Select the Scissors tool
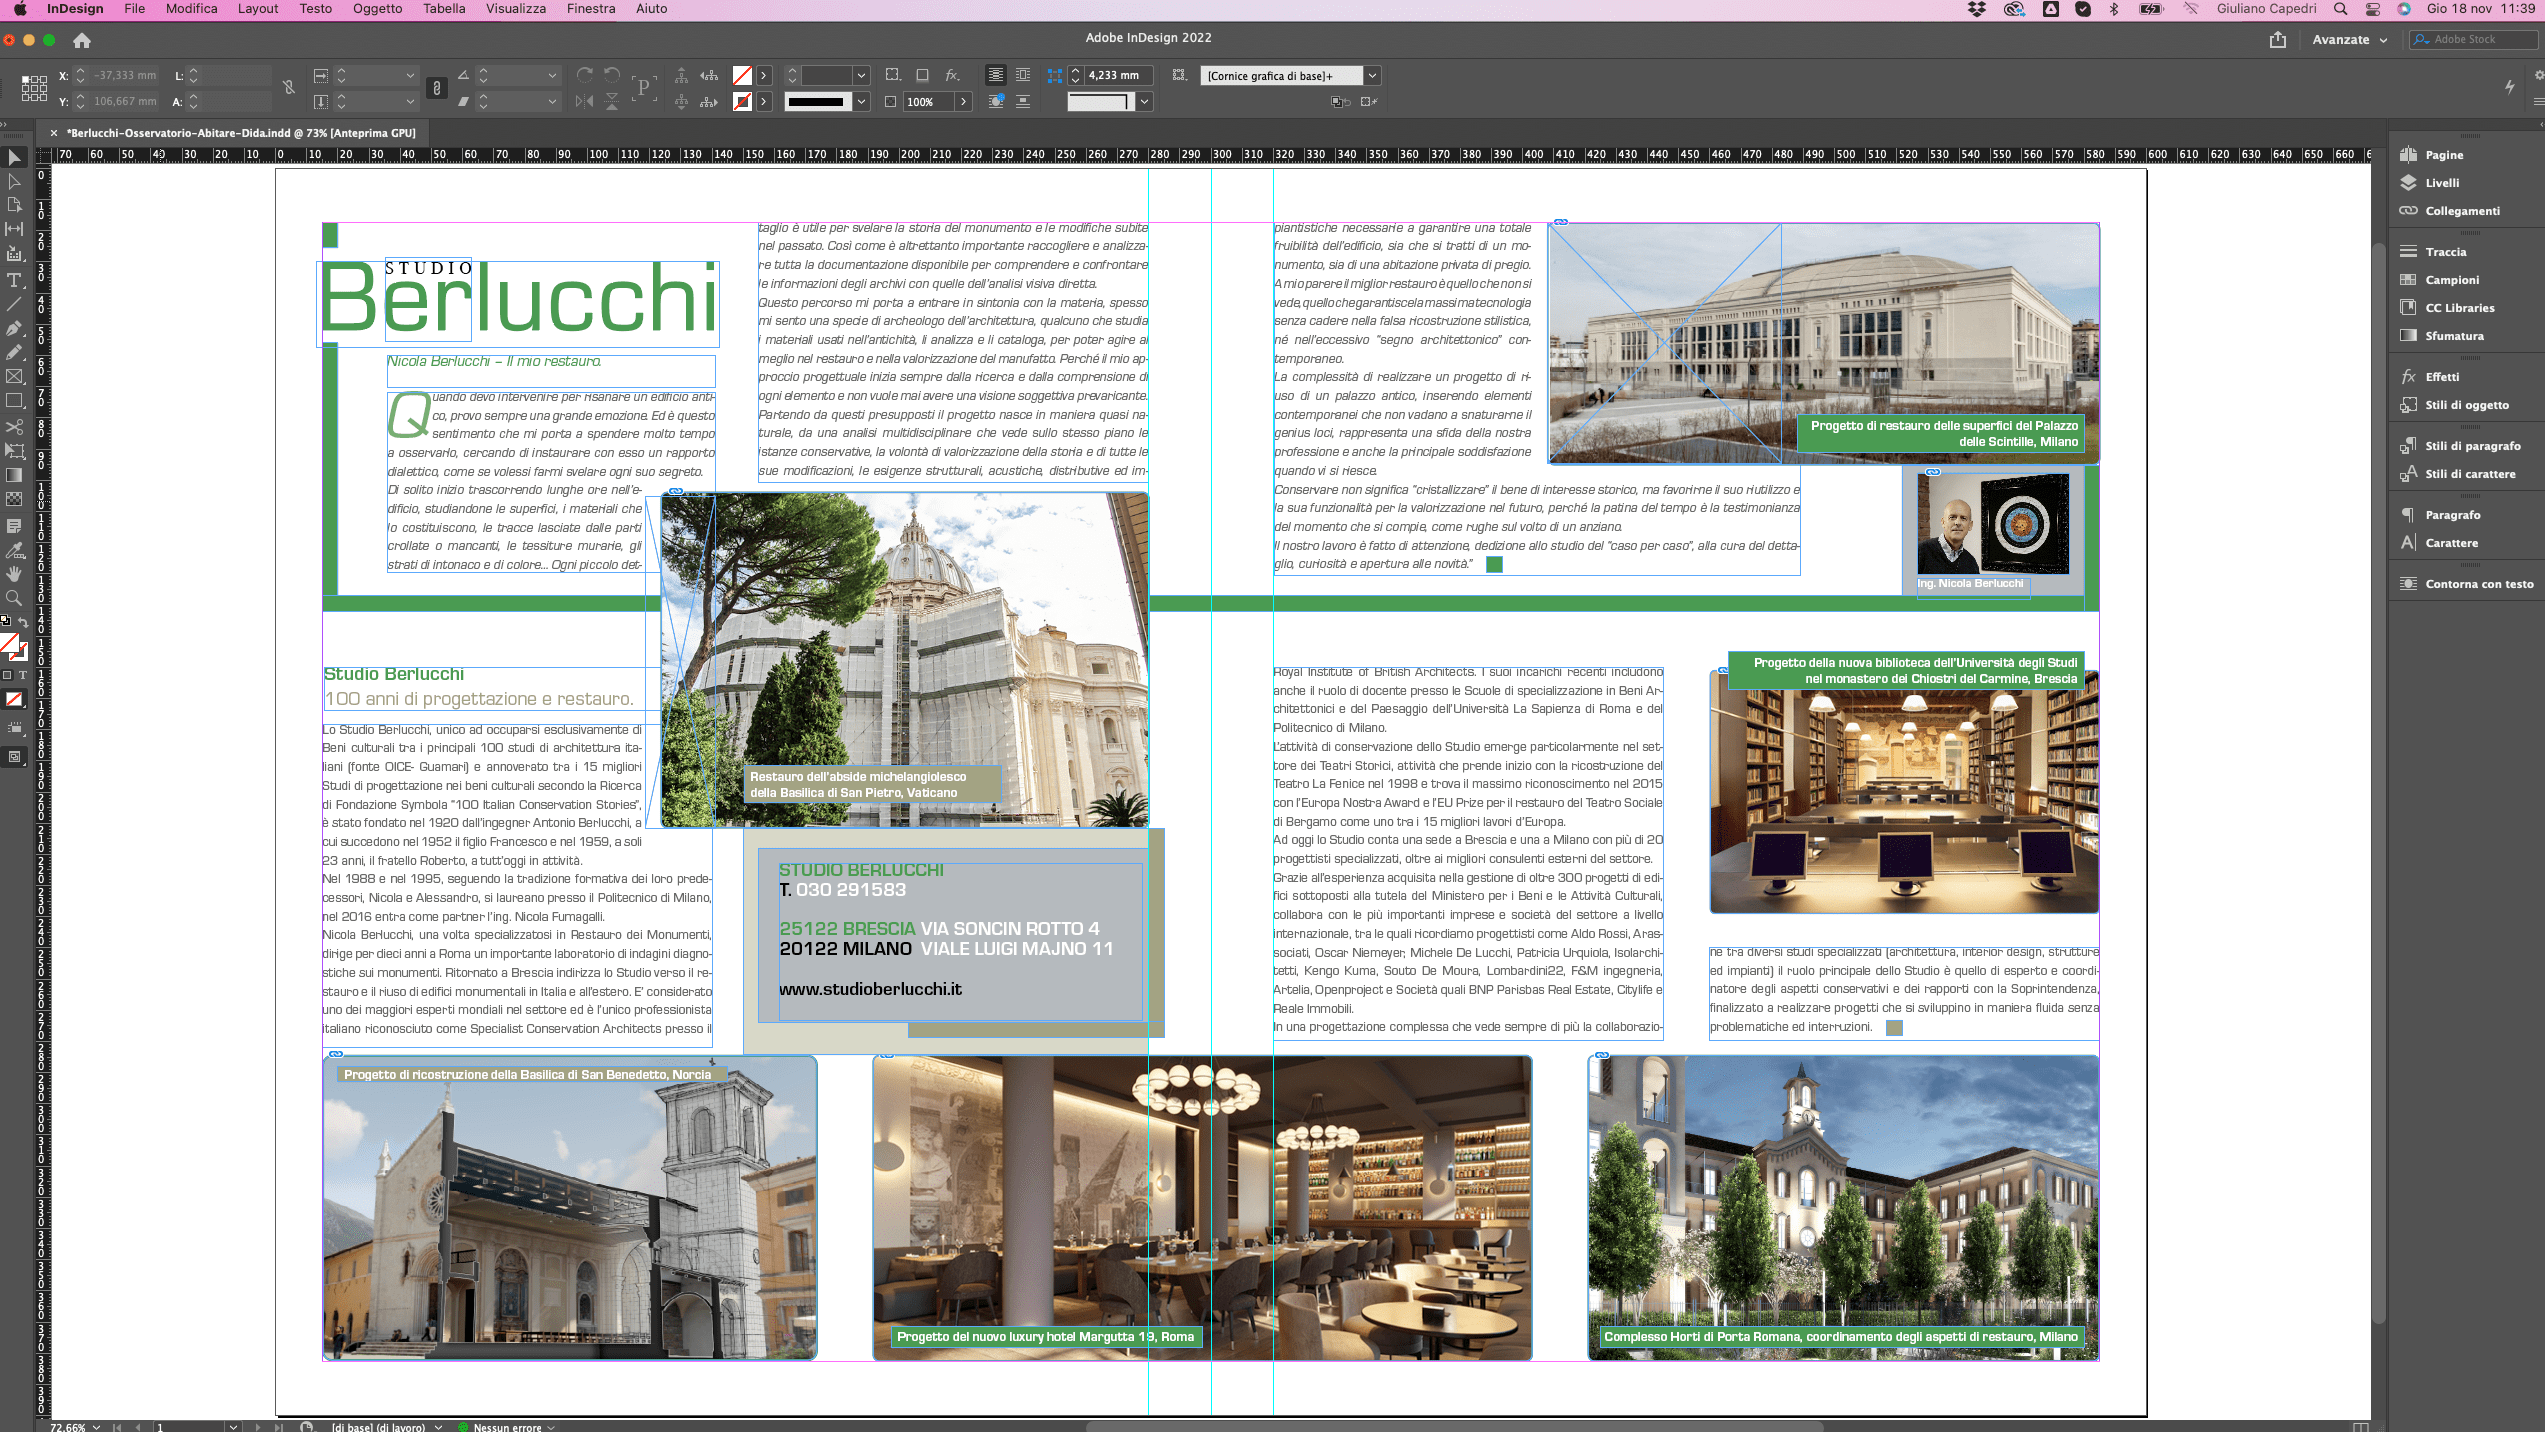The image size is (2545, 1432). (14, 427)
